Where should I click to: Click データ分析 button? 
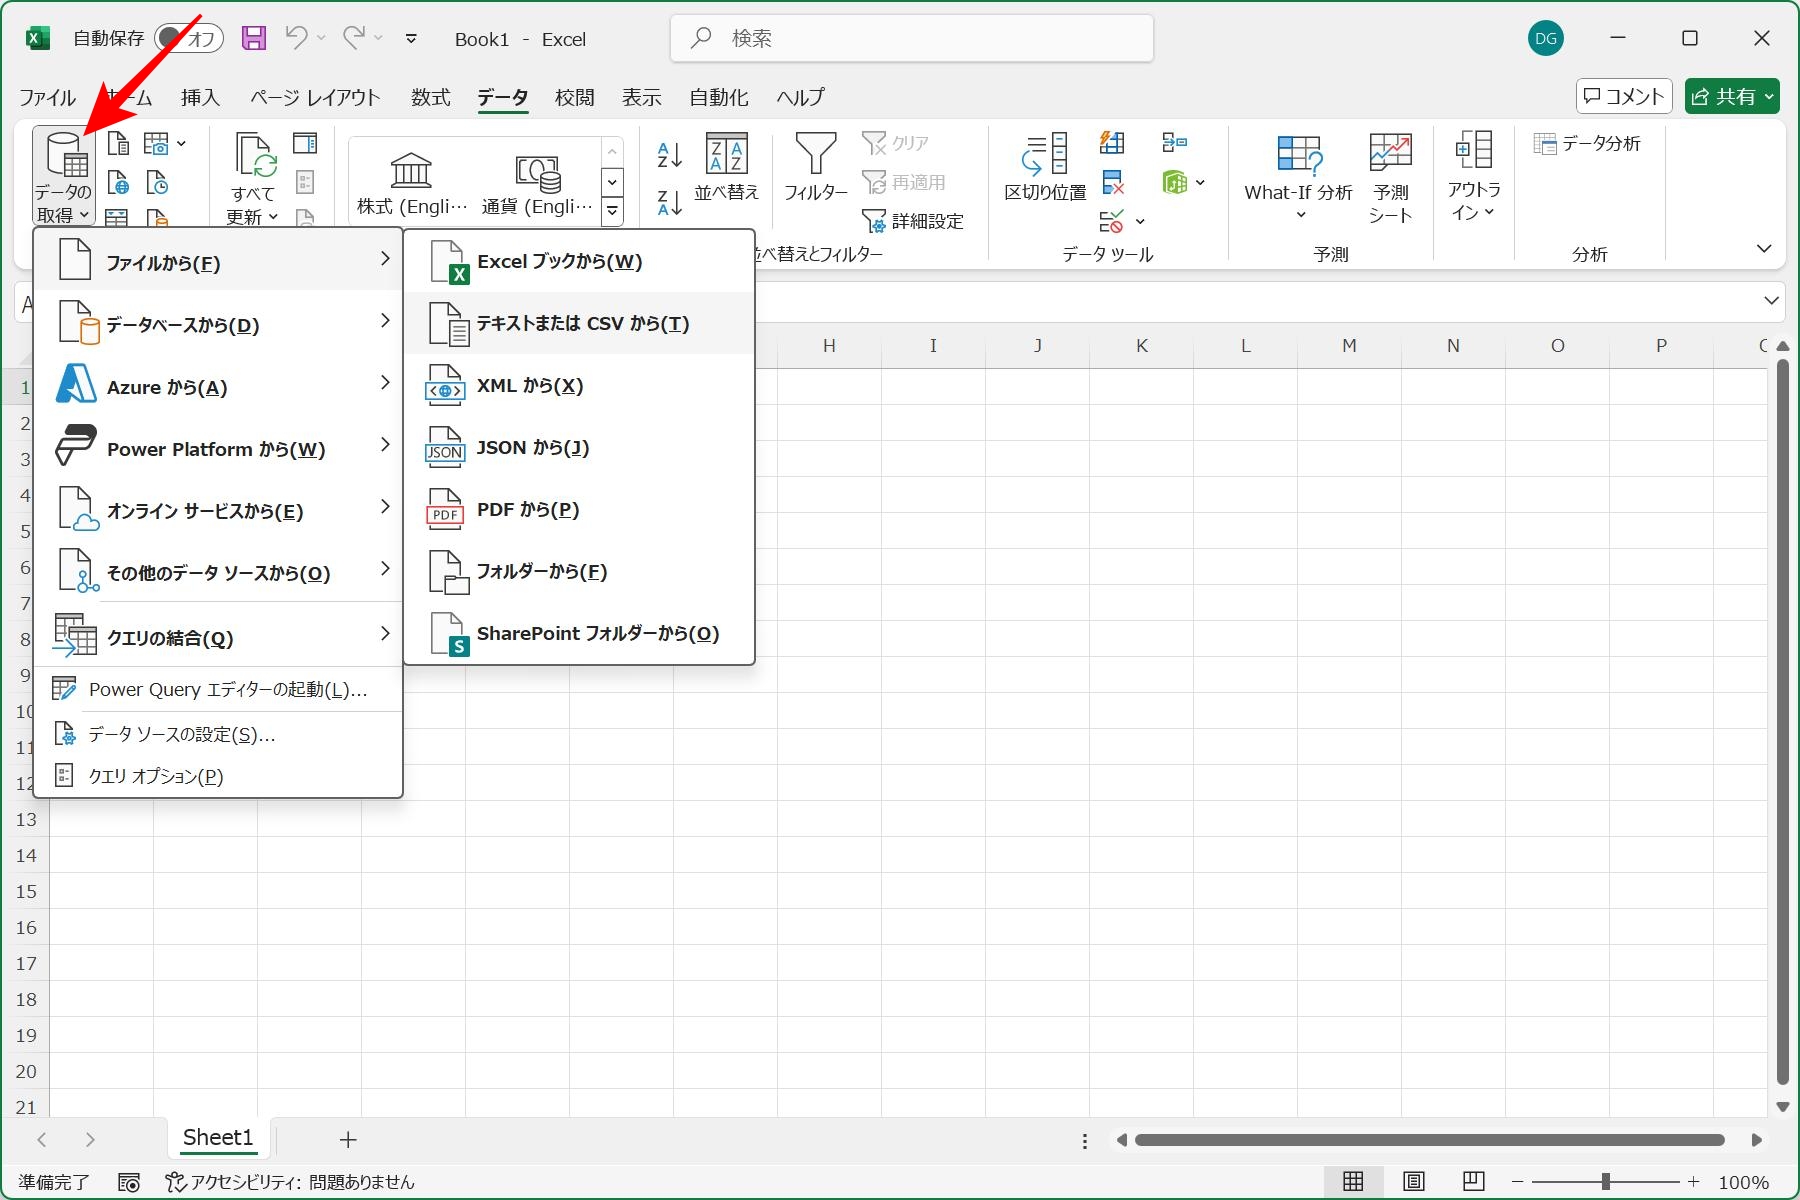[x=1587, y=143]
